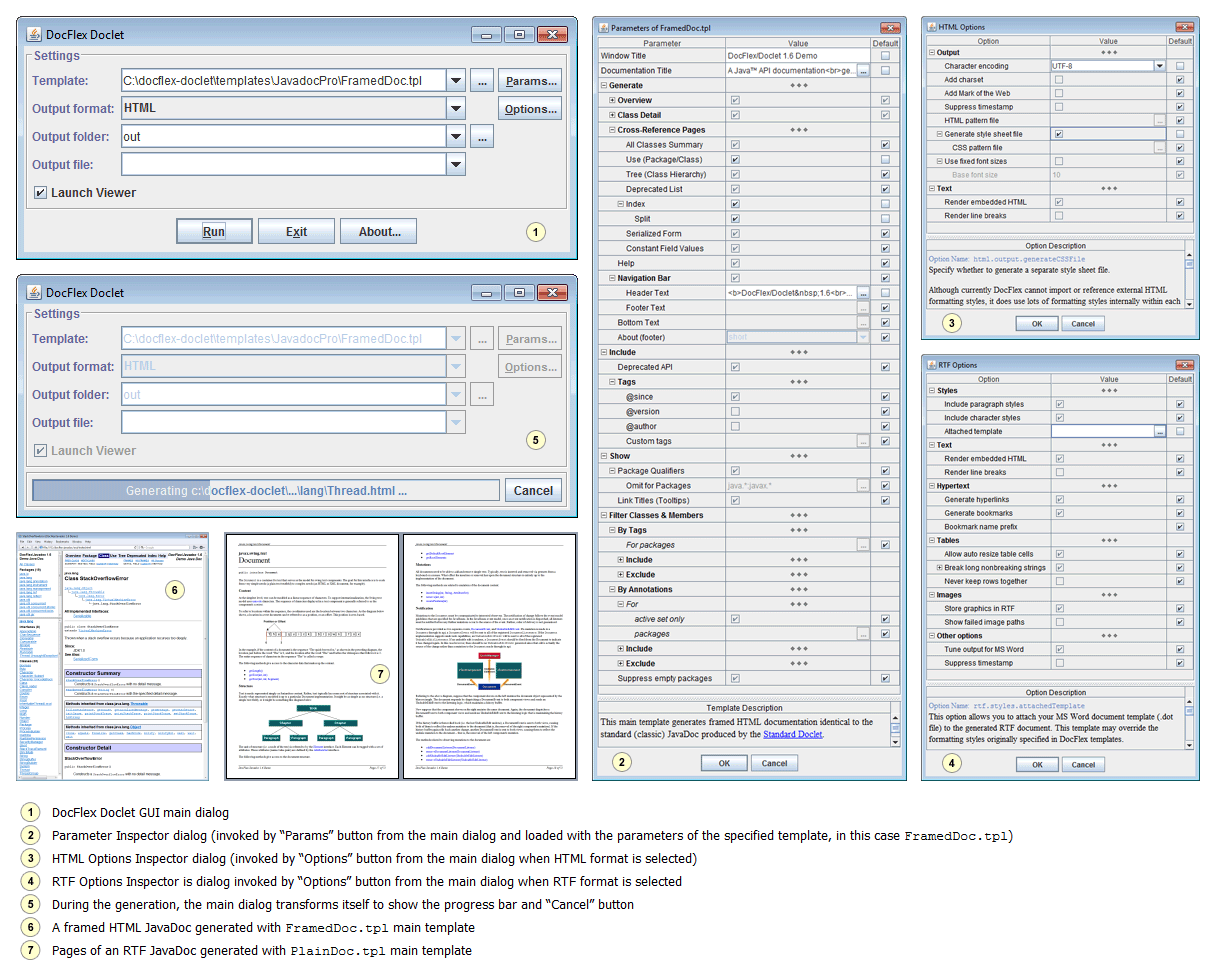Viewport: 1216px width, 976px height.
Task: Open the Character encoding dropdown
Action: pyautogui.click(x=1160, y=66)
